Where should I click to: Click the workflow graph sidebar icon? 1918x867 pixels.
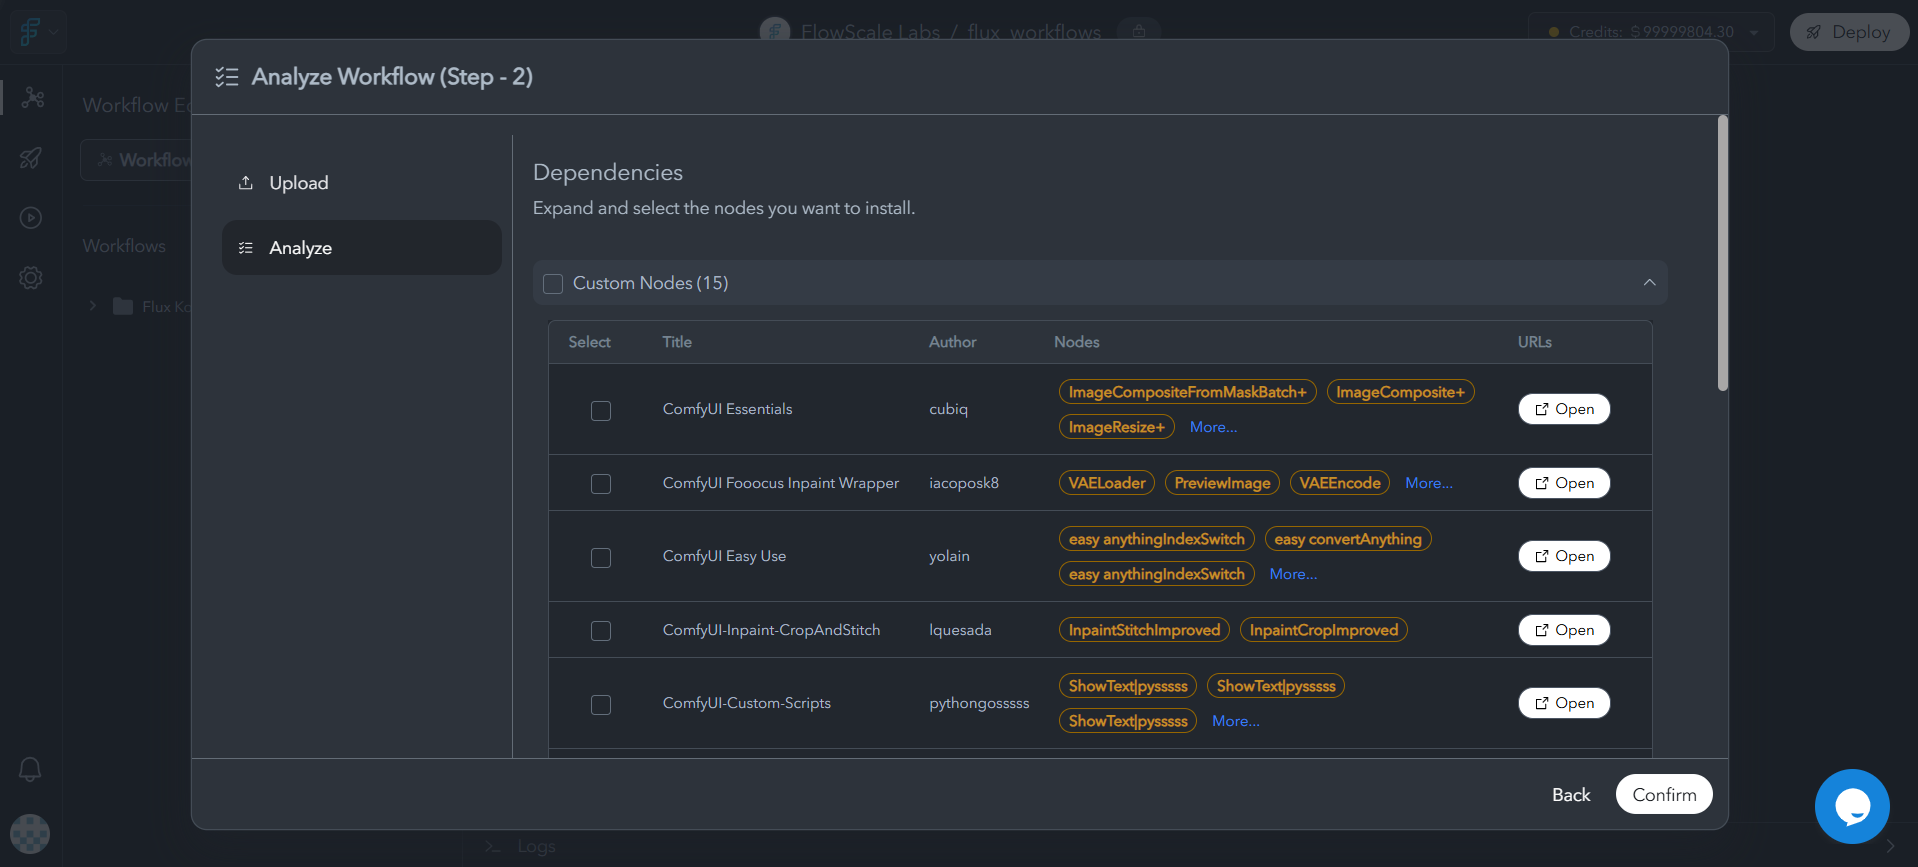[33, 97]
